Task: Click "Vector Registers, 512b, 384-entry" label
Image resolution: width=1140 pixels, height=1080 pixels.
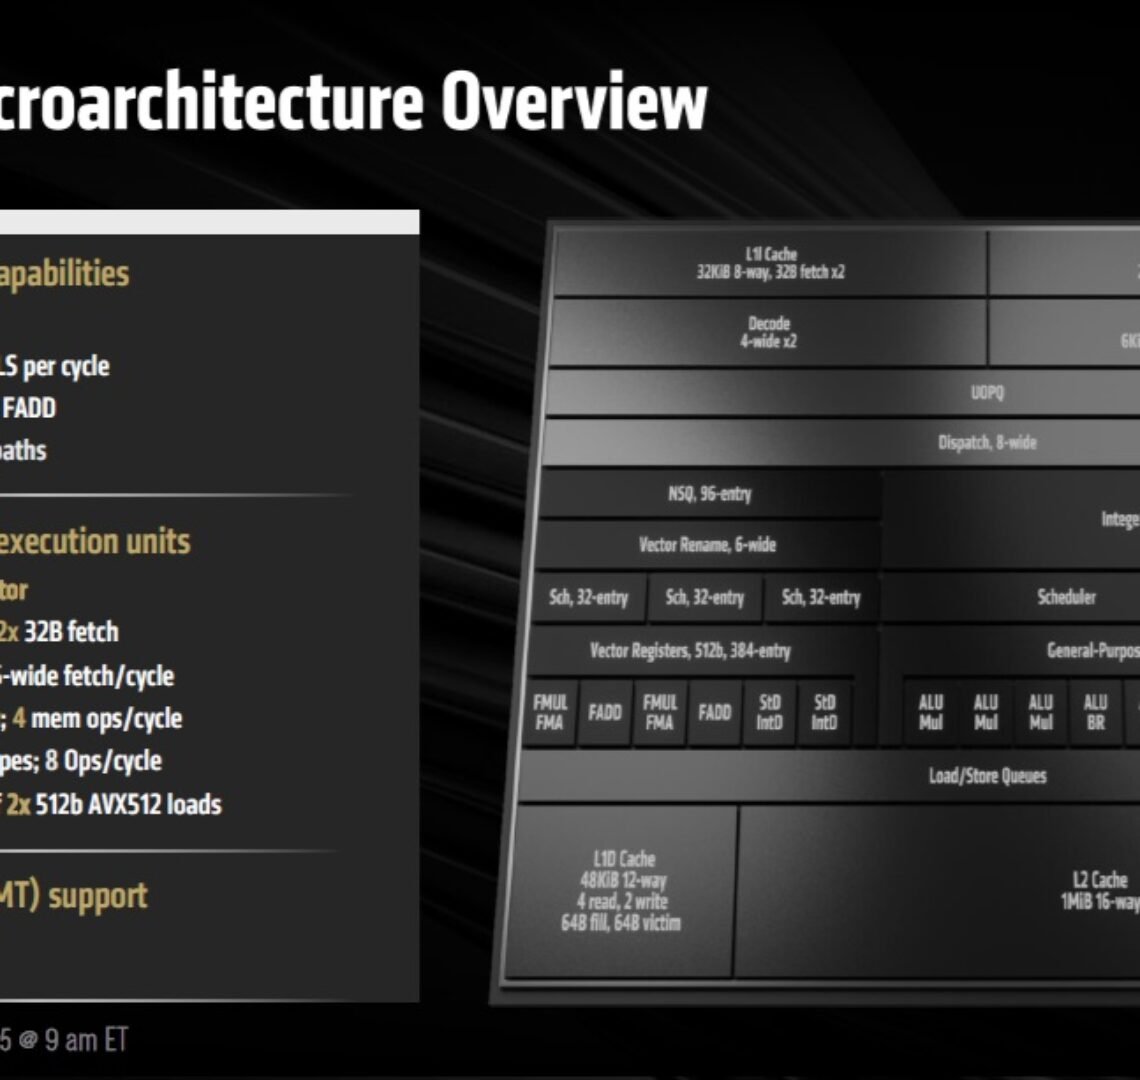Action: tap(690, 650)
